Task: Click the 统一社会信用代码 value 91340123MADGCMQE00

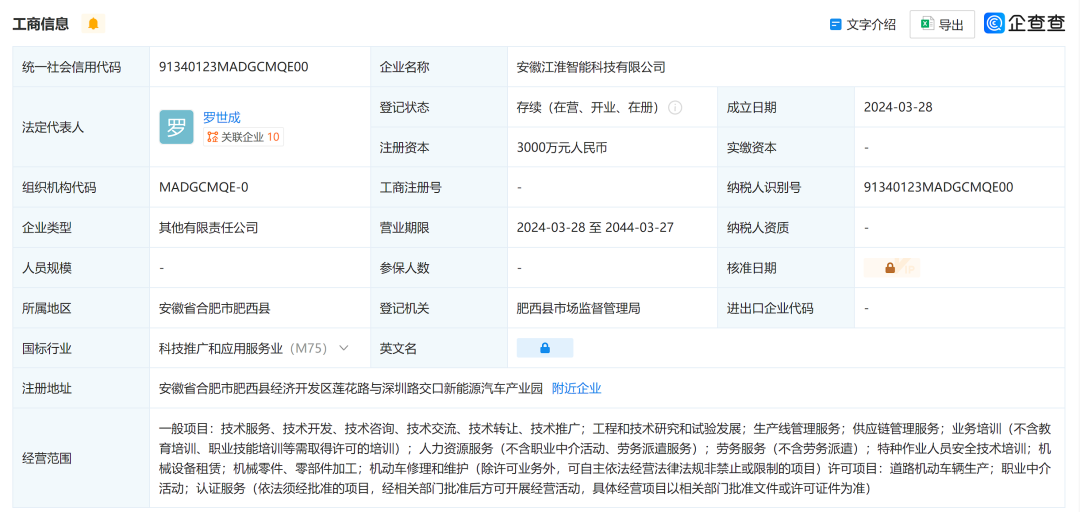Action: pos(234,67)
